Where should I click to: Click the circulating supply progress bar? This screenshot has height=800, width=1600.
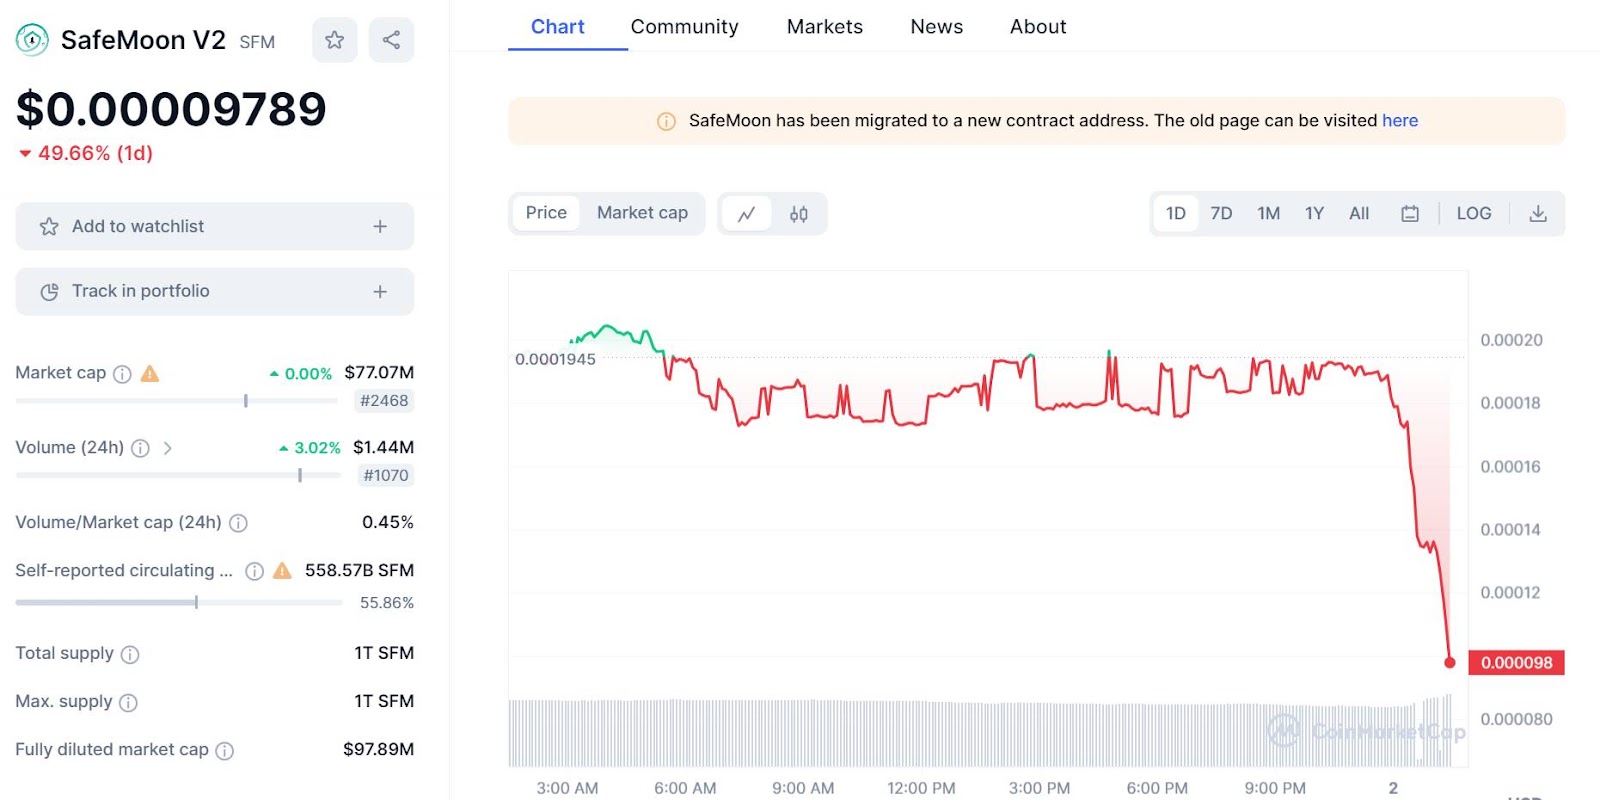[179, 602]
